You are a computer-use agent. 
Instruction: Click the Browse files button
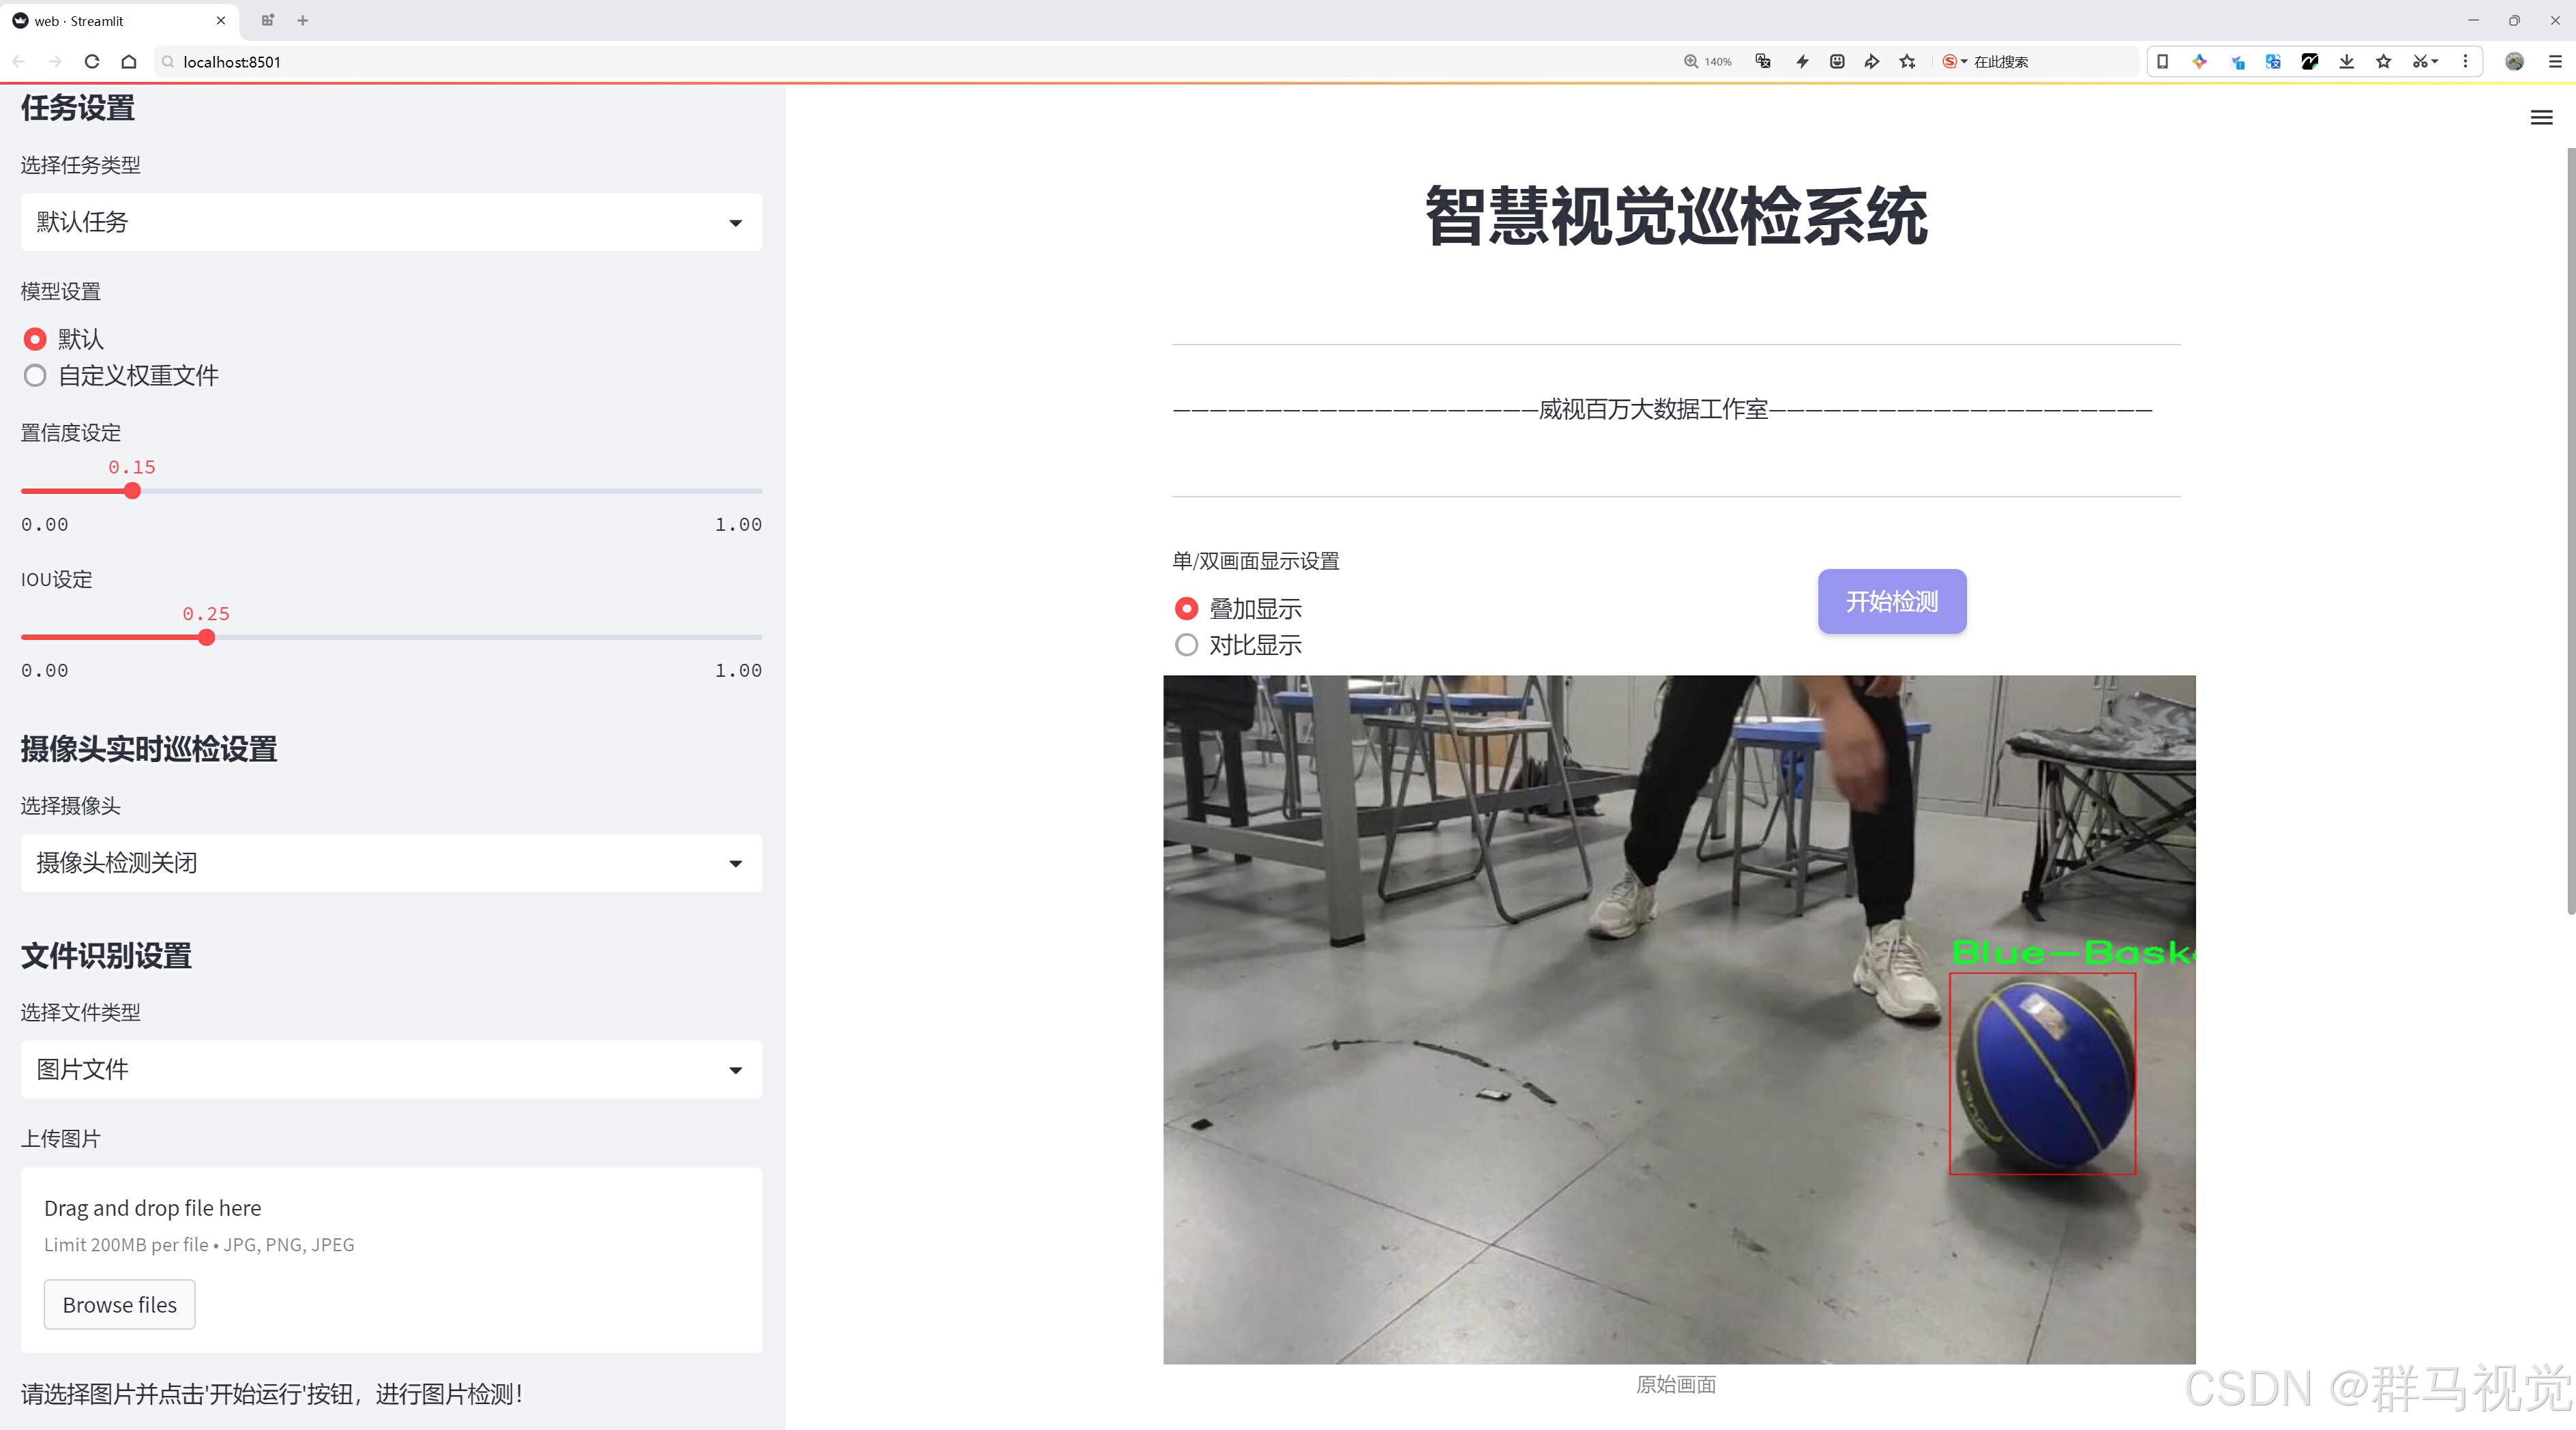pyautogui.click(x=119, y=1304)
